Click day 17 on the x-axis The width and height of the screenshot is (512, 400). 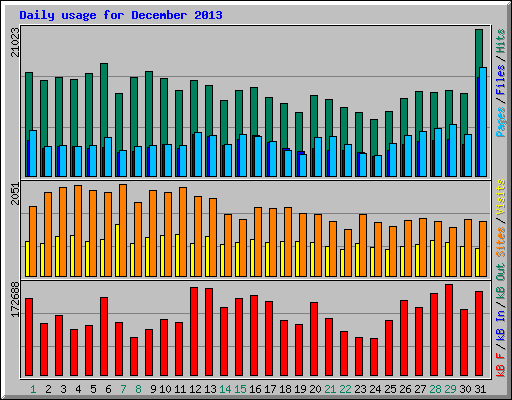[x=270, y=389]
